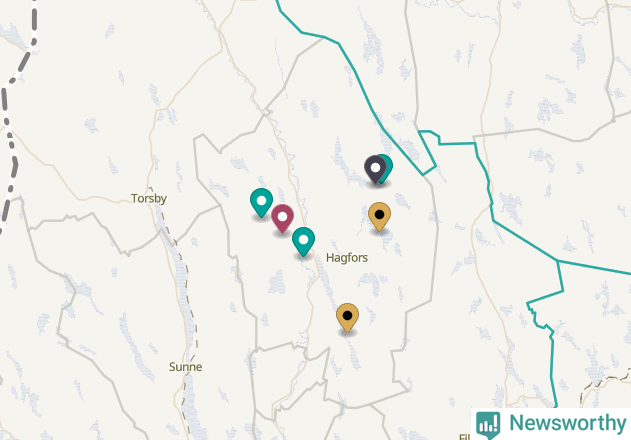This screenshot has height=440, width=631.
Task: Open the teal pin beside Hagfors label
Action: tap(303, 242)
